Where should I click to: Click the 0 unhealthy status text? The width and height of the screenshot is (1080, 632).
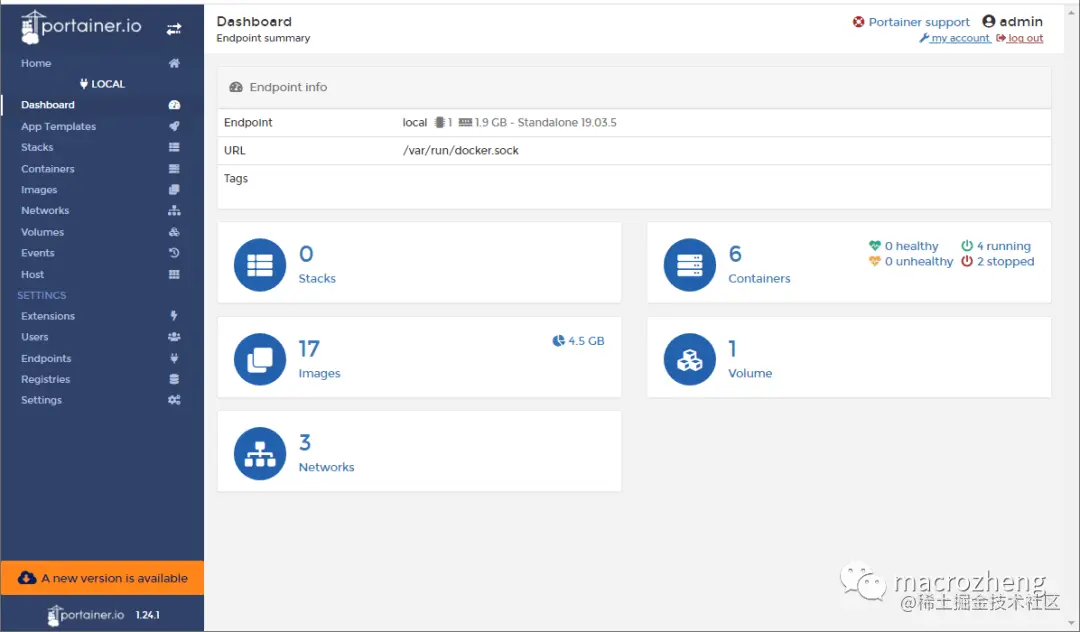pos(919,262)
